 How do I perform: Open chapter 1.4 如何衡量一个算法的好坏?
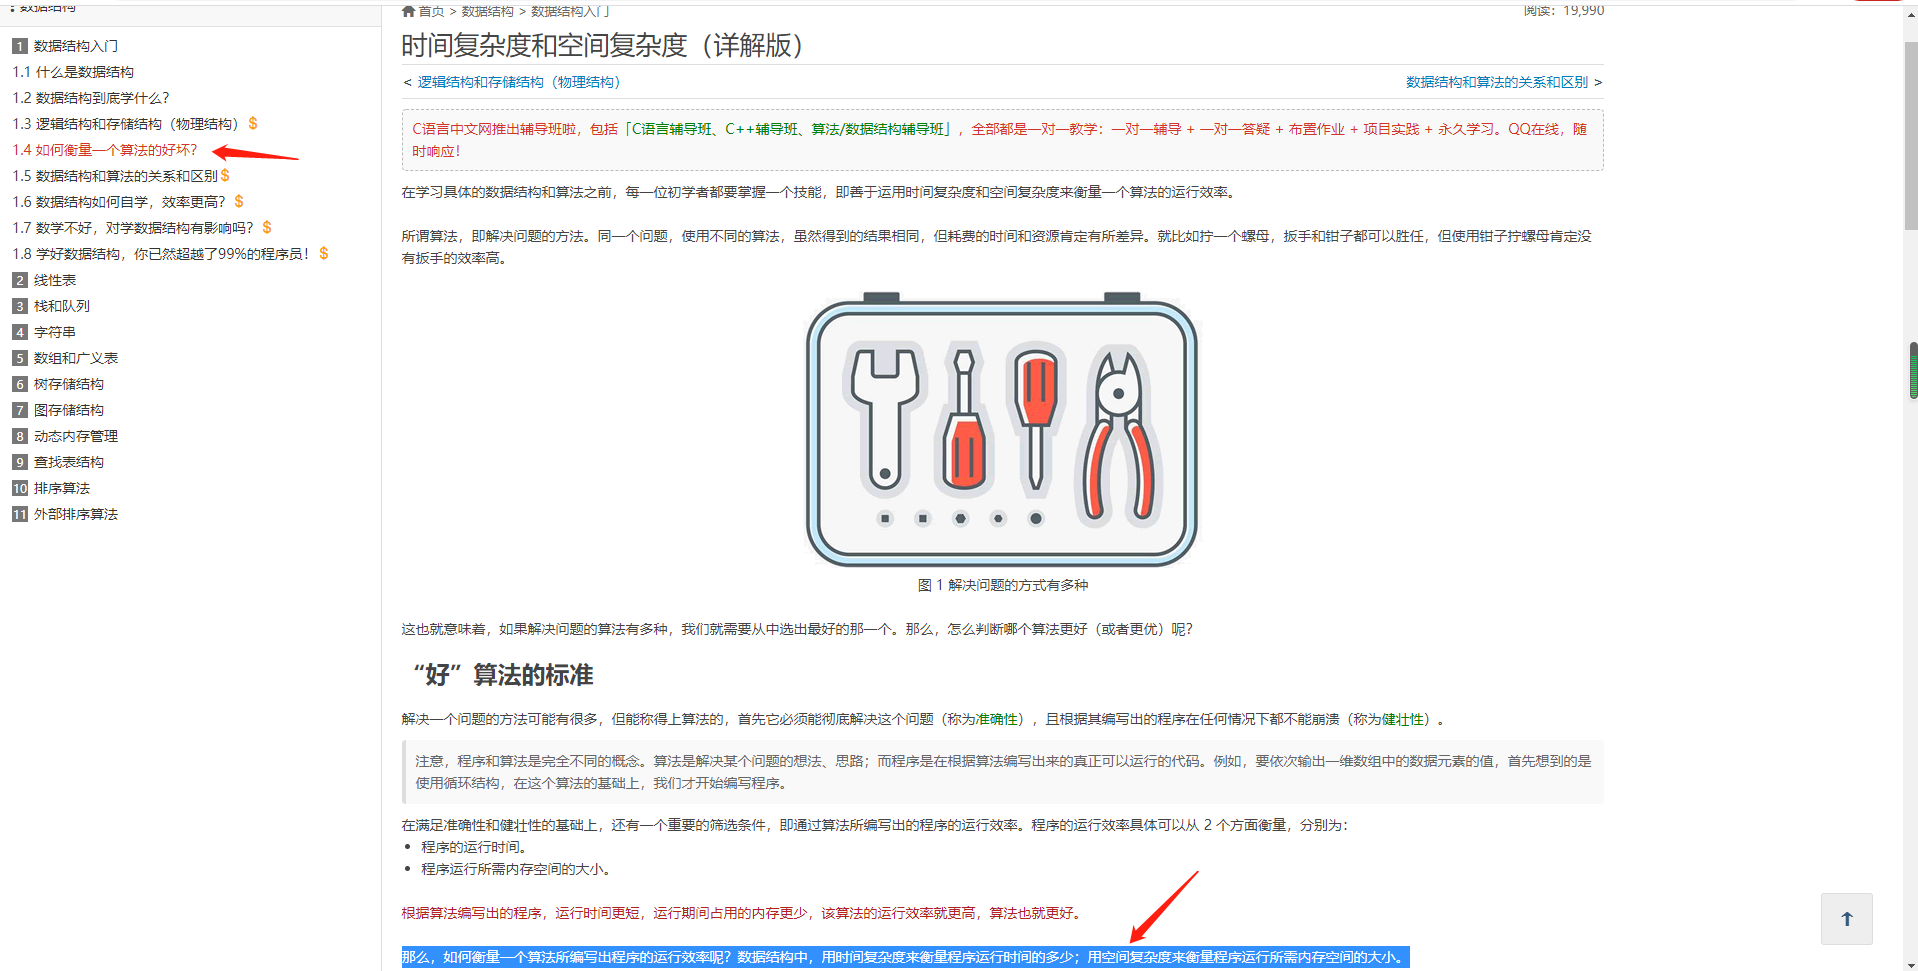(x=105, y=149)
